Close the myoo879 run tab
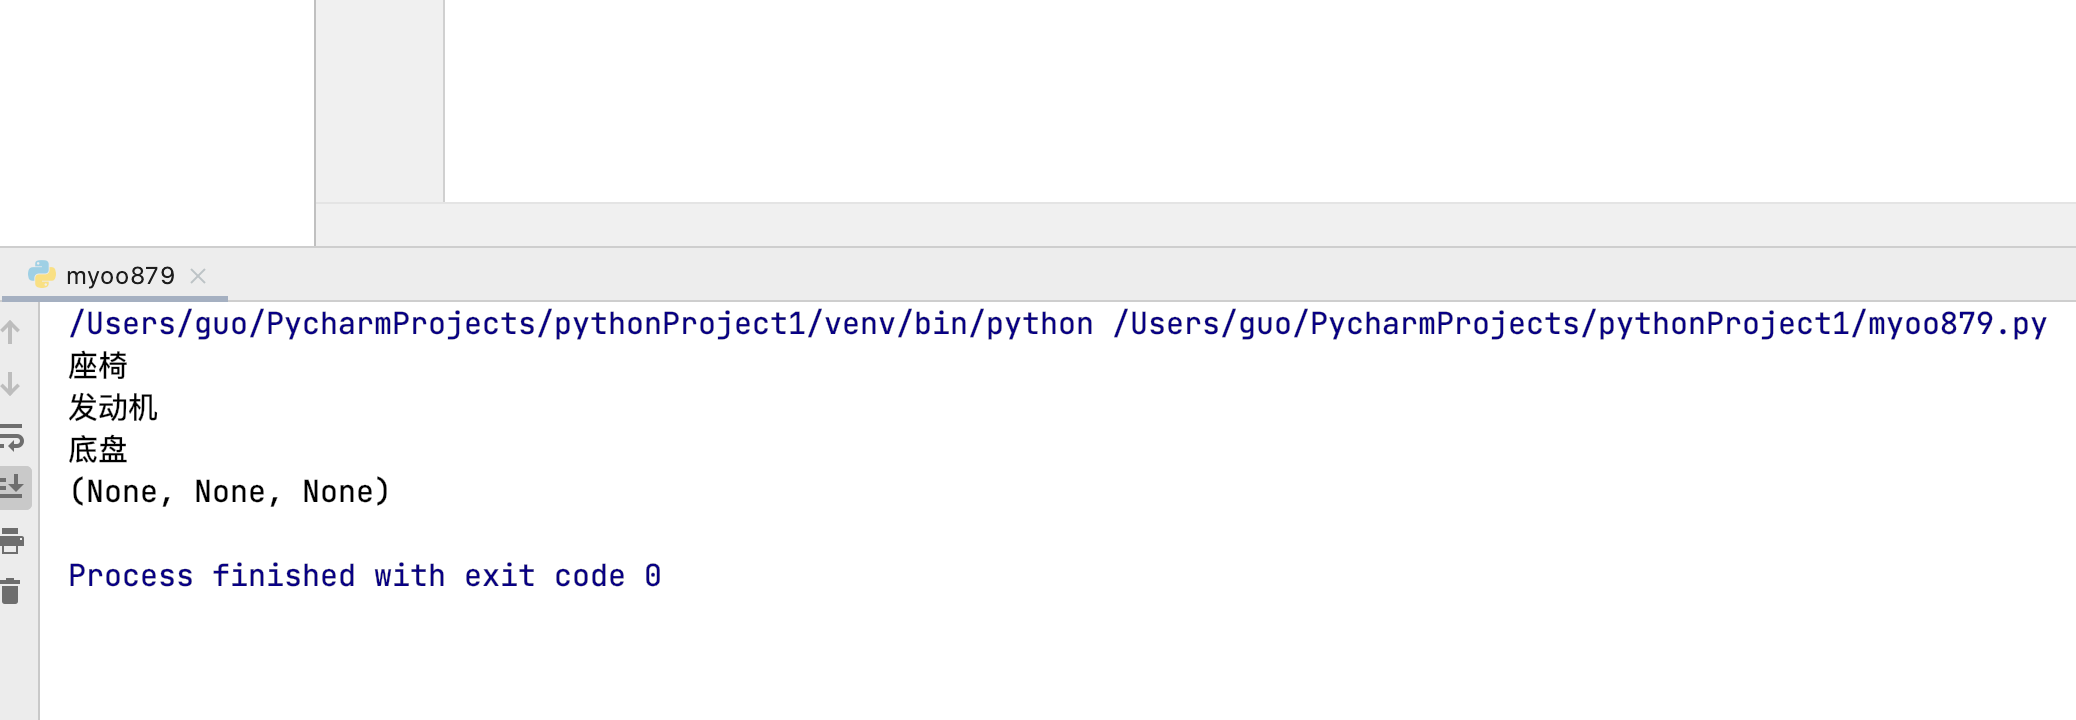This screenshot has height=720, width=2076. tap(198, 276)
